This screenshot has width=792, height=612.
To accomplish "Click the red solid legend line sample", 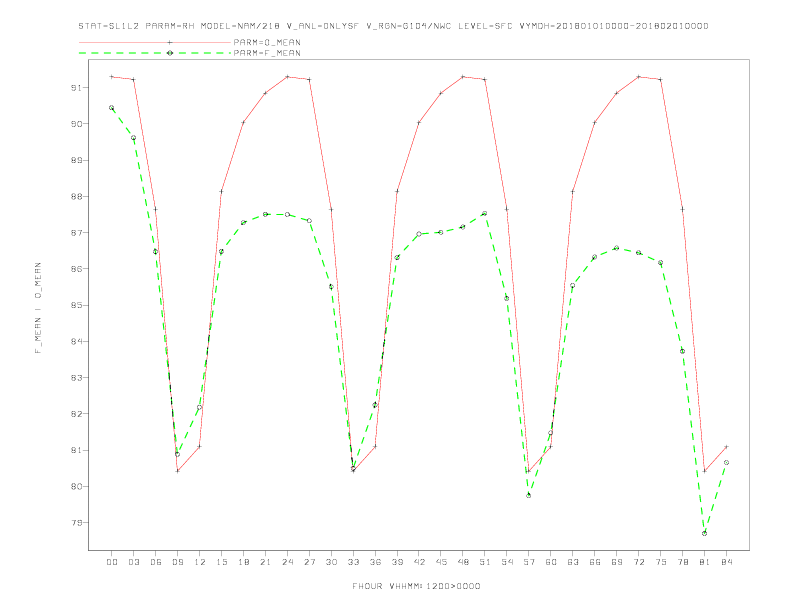I will point(155,42).
